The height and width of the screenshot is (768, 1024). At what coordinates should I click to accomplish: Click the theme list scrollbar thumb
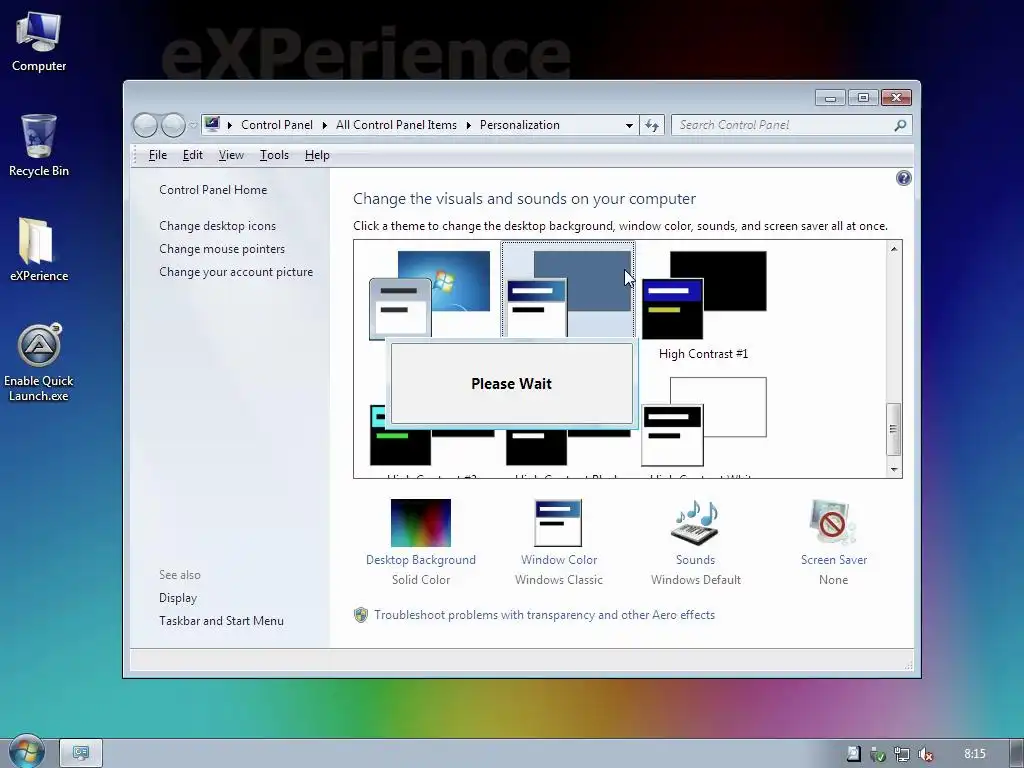(893, 429)
